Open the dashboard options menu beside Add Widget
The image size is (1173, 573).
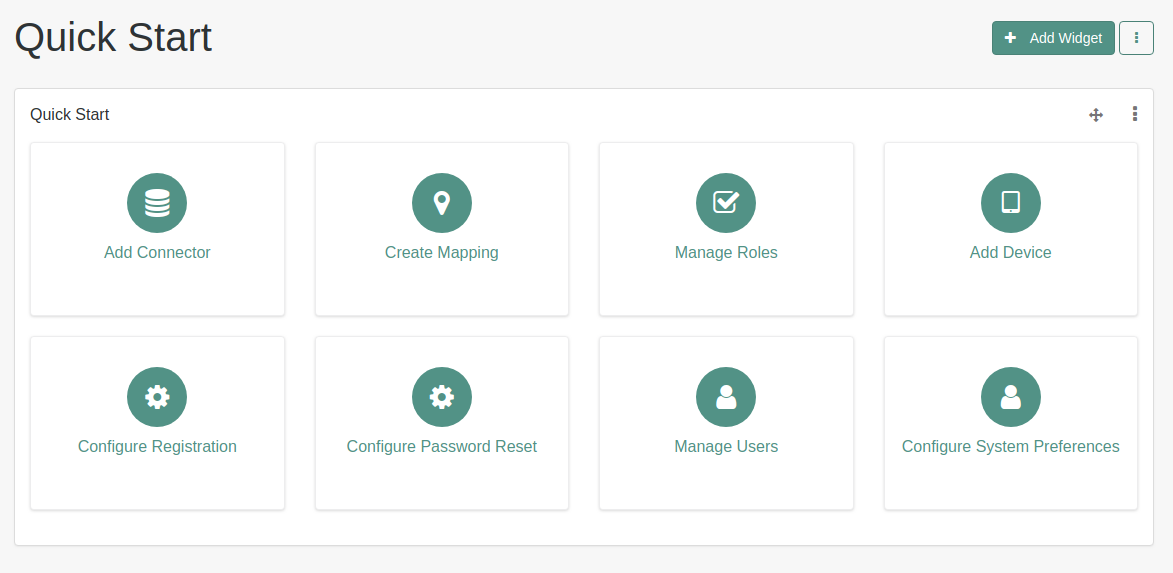point(1136,38)
